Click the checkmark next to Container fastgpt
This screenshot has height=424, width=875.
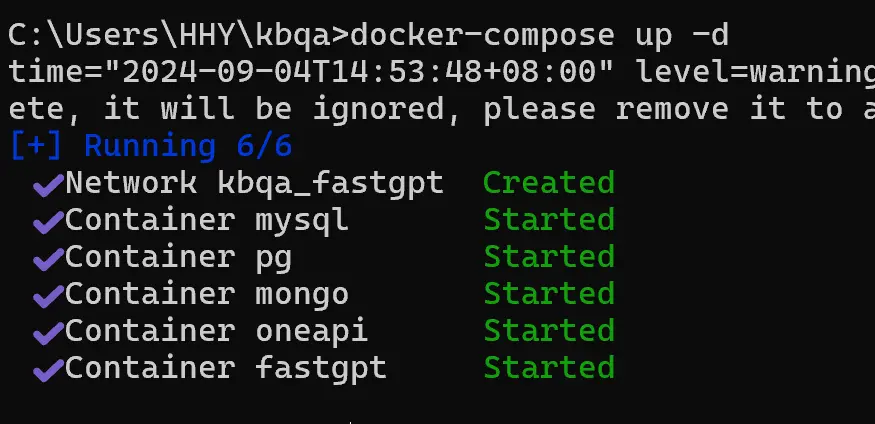coord(47,371)
